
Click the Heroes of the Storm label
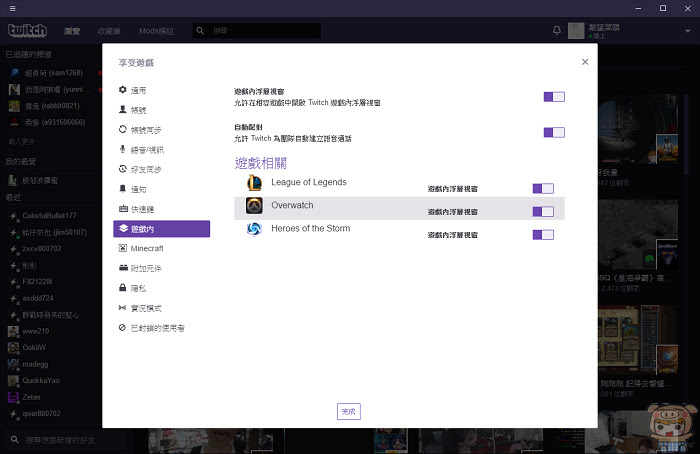(311, 229)
